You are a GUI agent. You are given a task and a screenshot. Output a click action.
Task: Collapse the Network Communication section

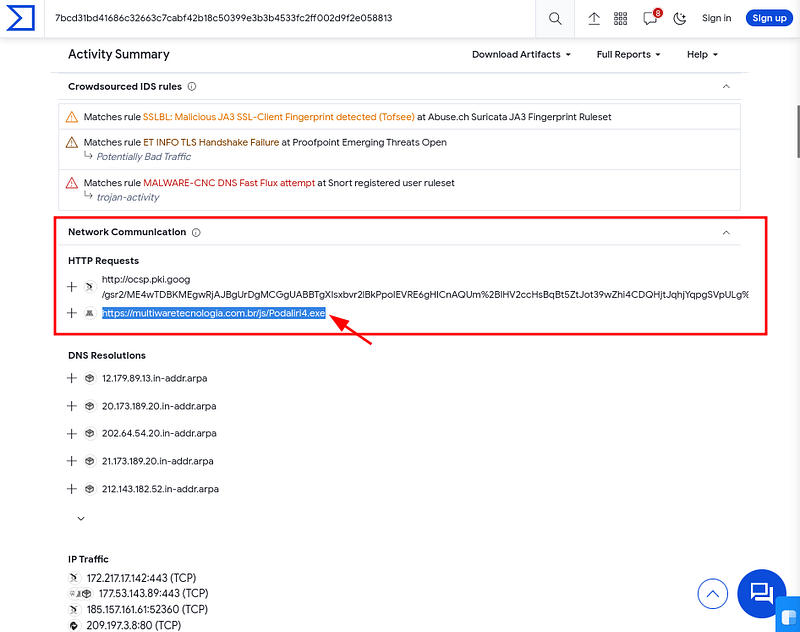point(726,233)
